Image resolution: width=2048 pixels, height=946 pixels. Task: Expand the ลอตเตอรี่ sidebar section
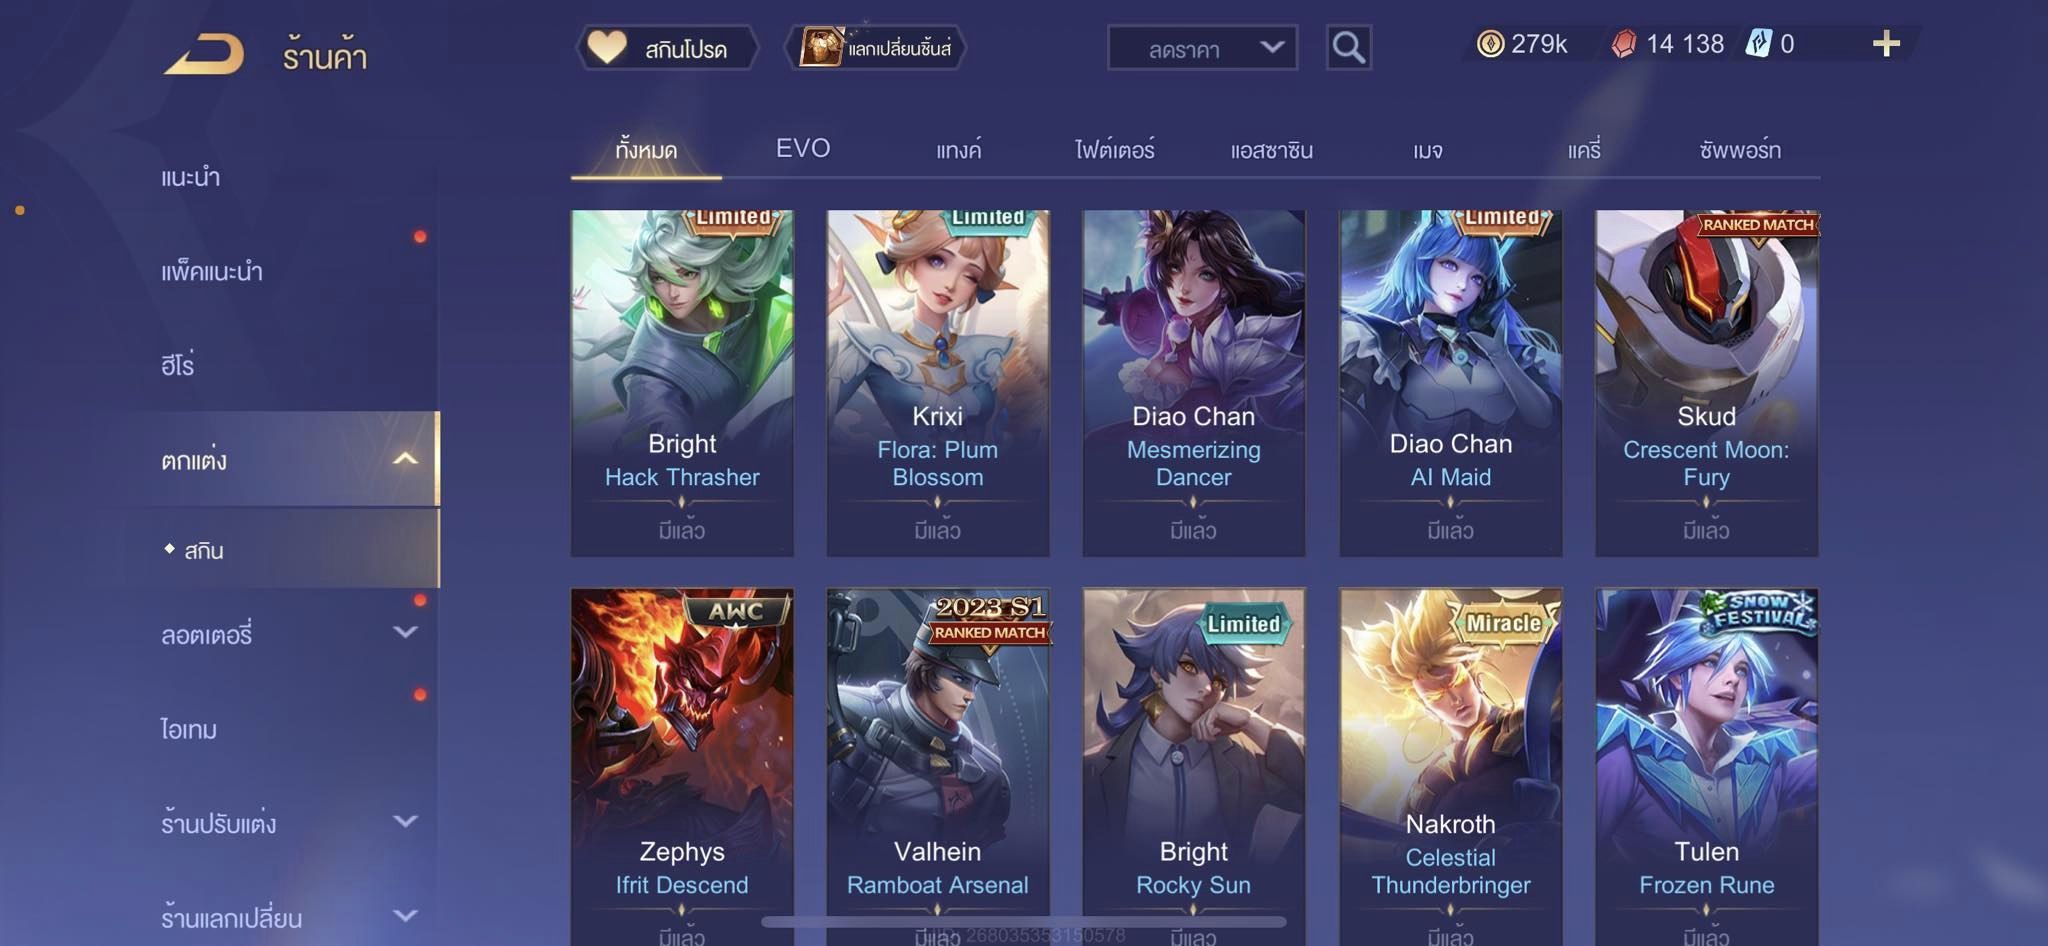tap(405, 632)
